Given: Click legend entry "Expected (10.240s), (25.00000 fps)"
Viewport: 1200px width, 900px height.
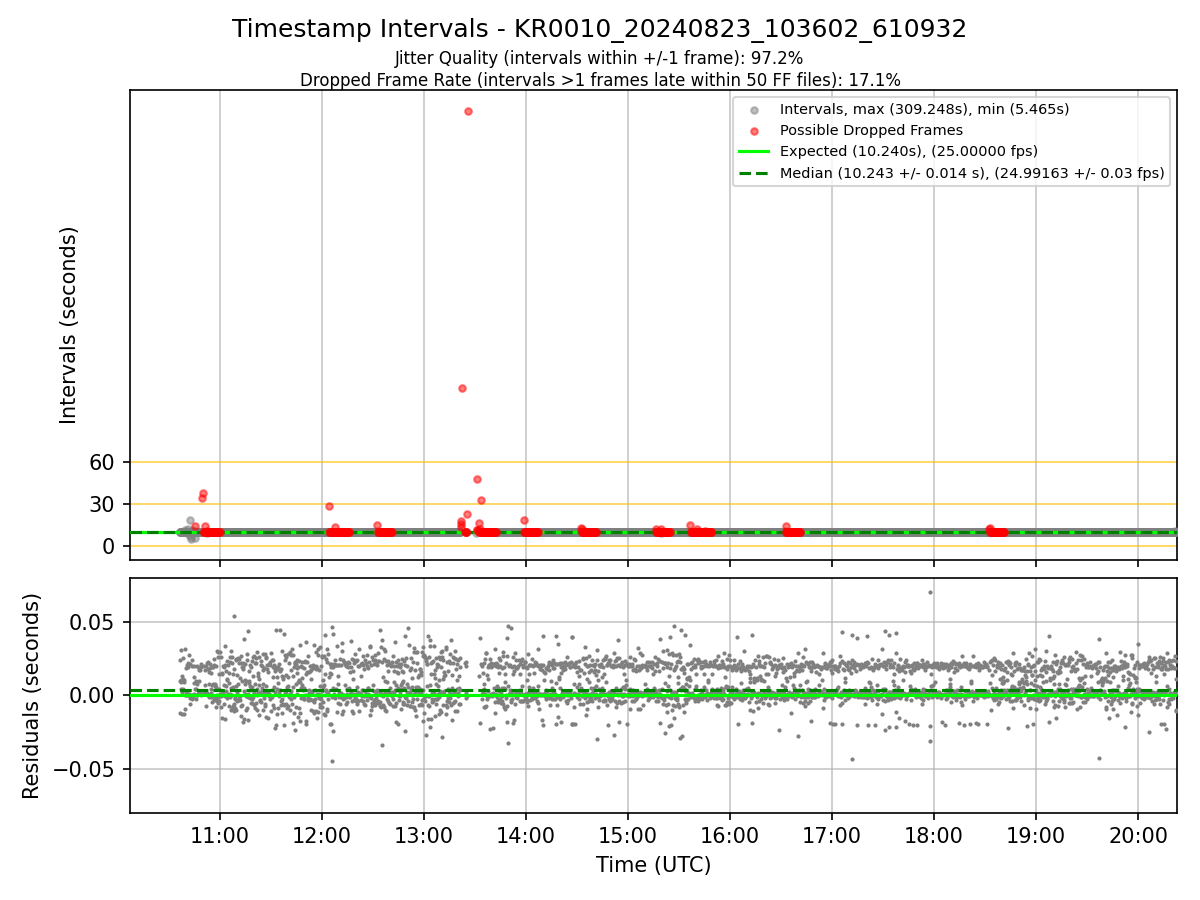Looking at the screenshot, I should [x=908, y=151].
